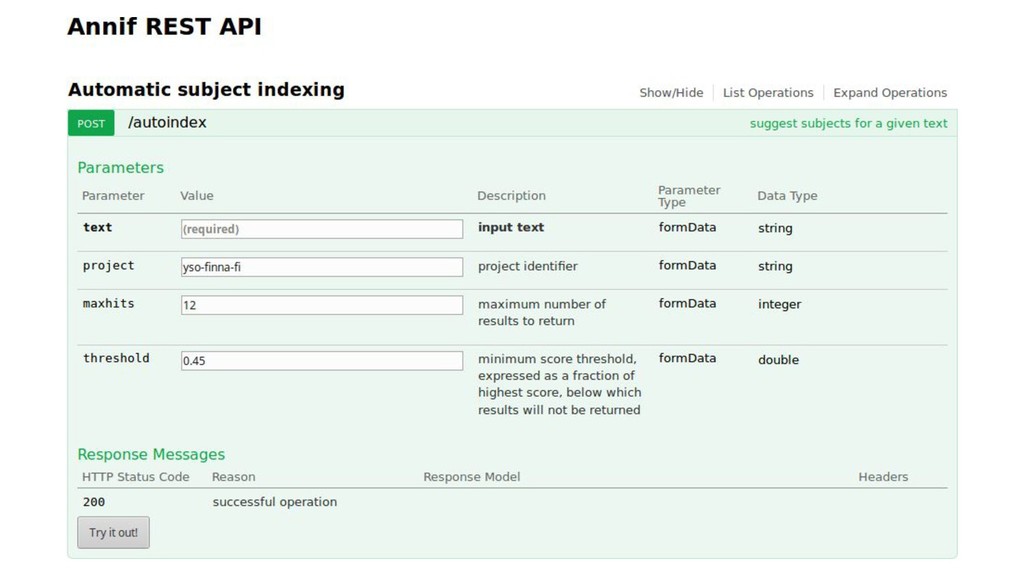This screenshot has height=576, width=1024.
Task: Click the project field containing yso-finna-fi
Action: pos(321,267)
